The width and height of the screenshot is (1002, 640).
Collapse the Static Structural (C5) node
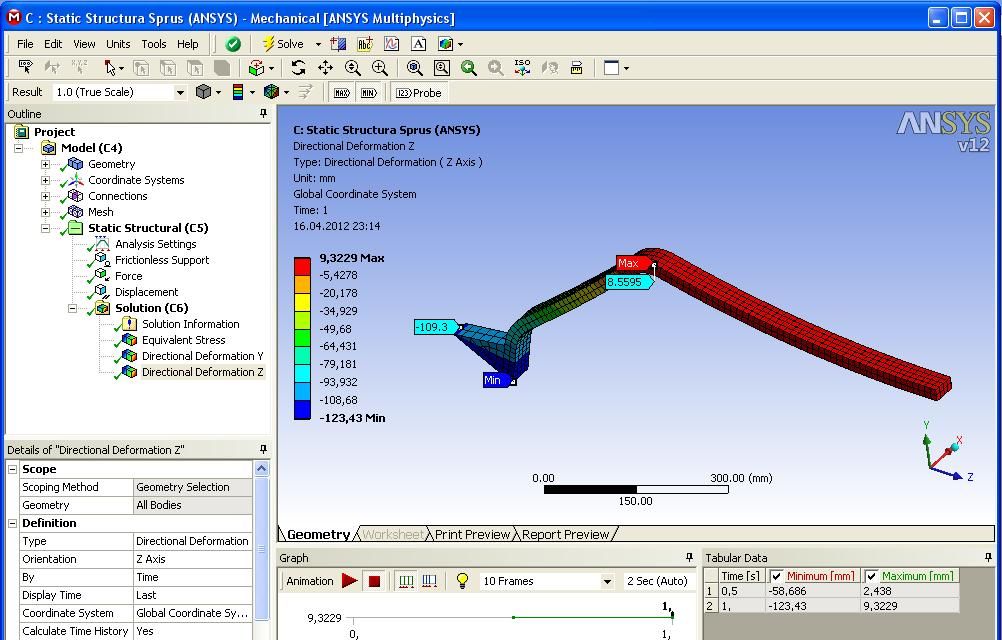tap(45, 228)
